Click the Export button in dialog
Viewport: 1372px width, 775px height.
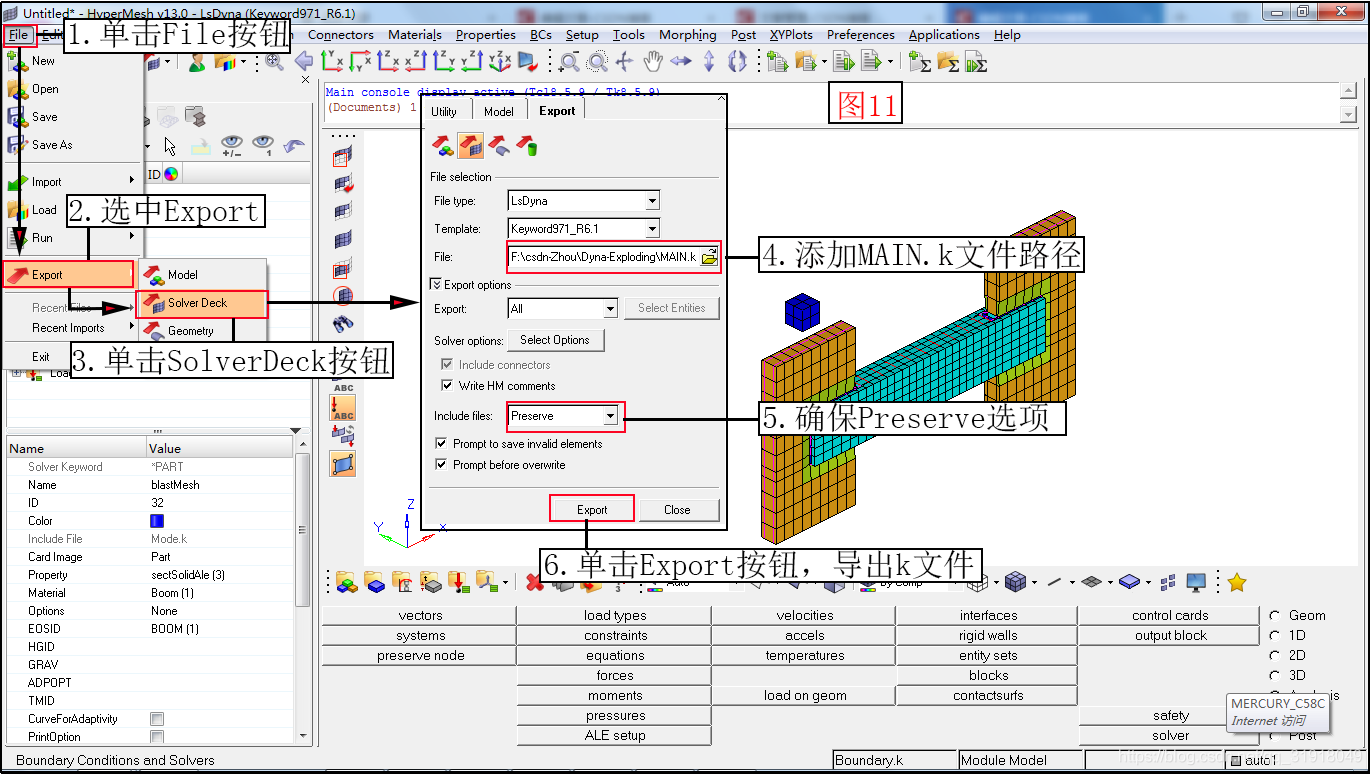[592, 509]
